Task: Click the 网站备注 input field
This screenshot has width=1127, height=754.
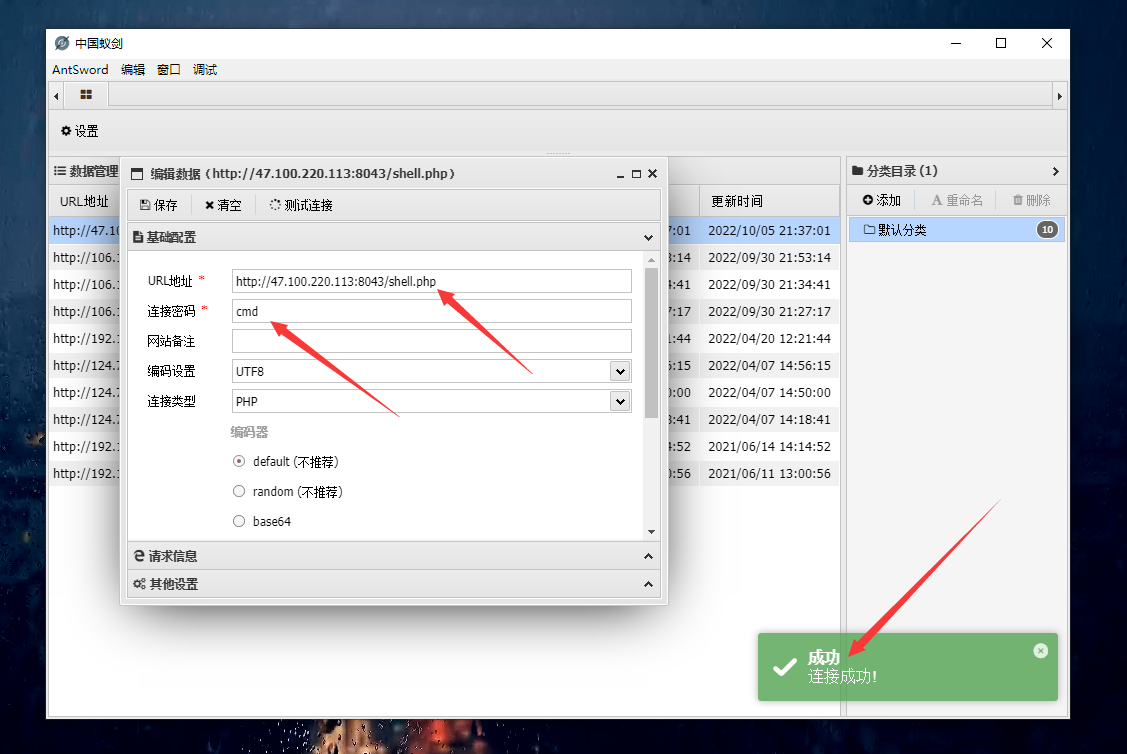Action: pos(431,341)
